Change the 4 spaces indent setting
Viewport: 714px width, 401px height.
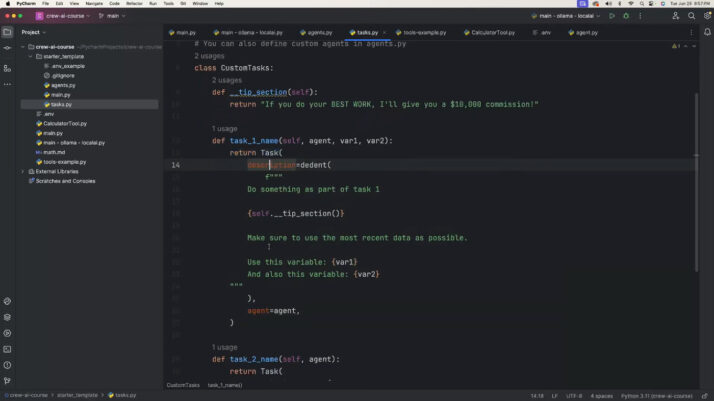pos(602,396)
